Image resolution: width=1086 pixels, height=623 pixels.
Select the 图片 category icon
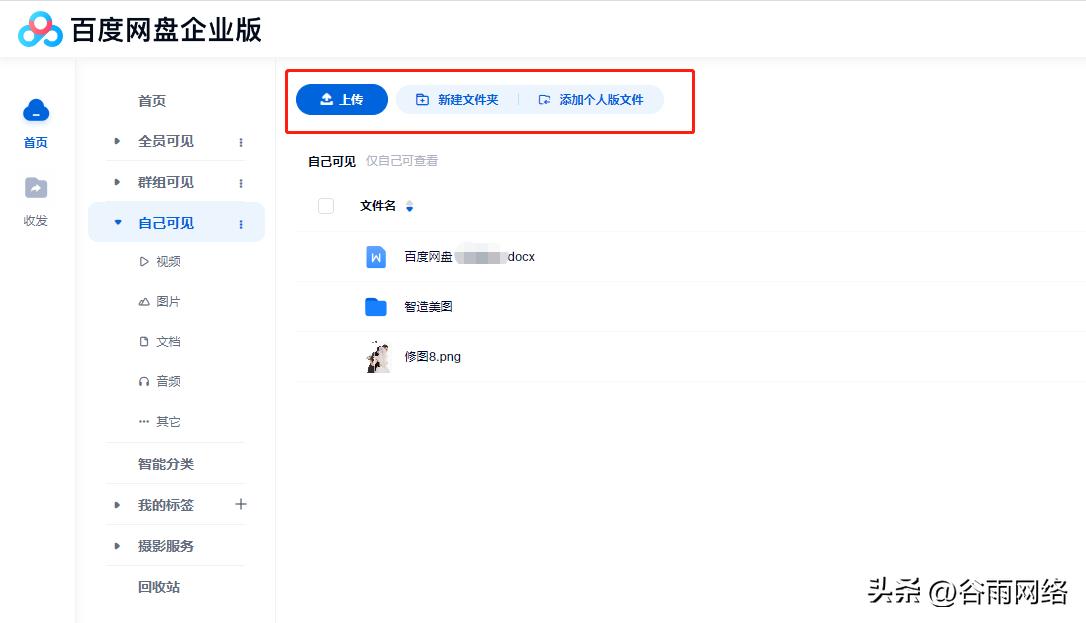coord(145,301)
